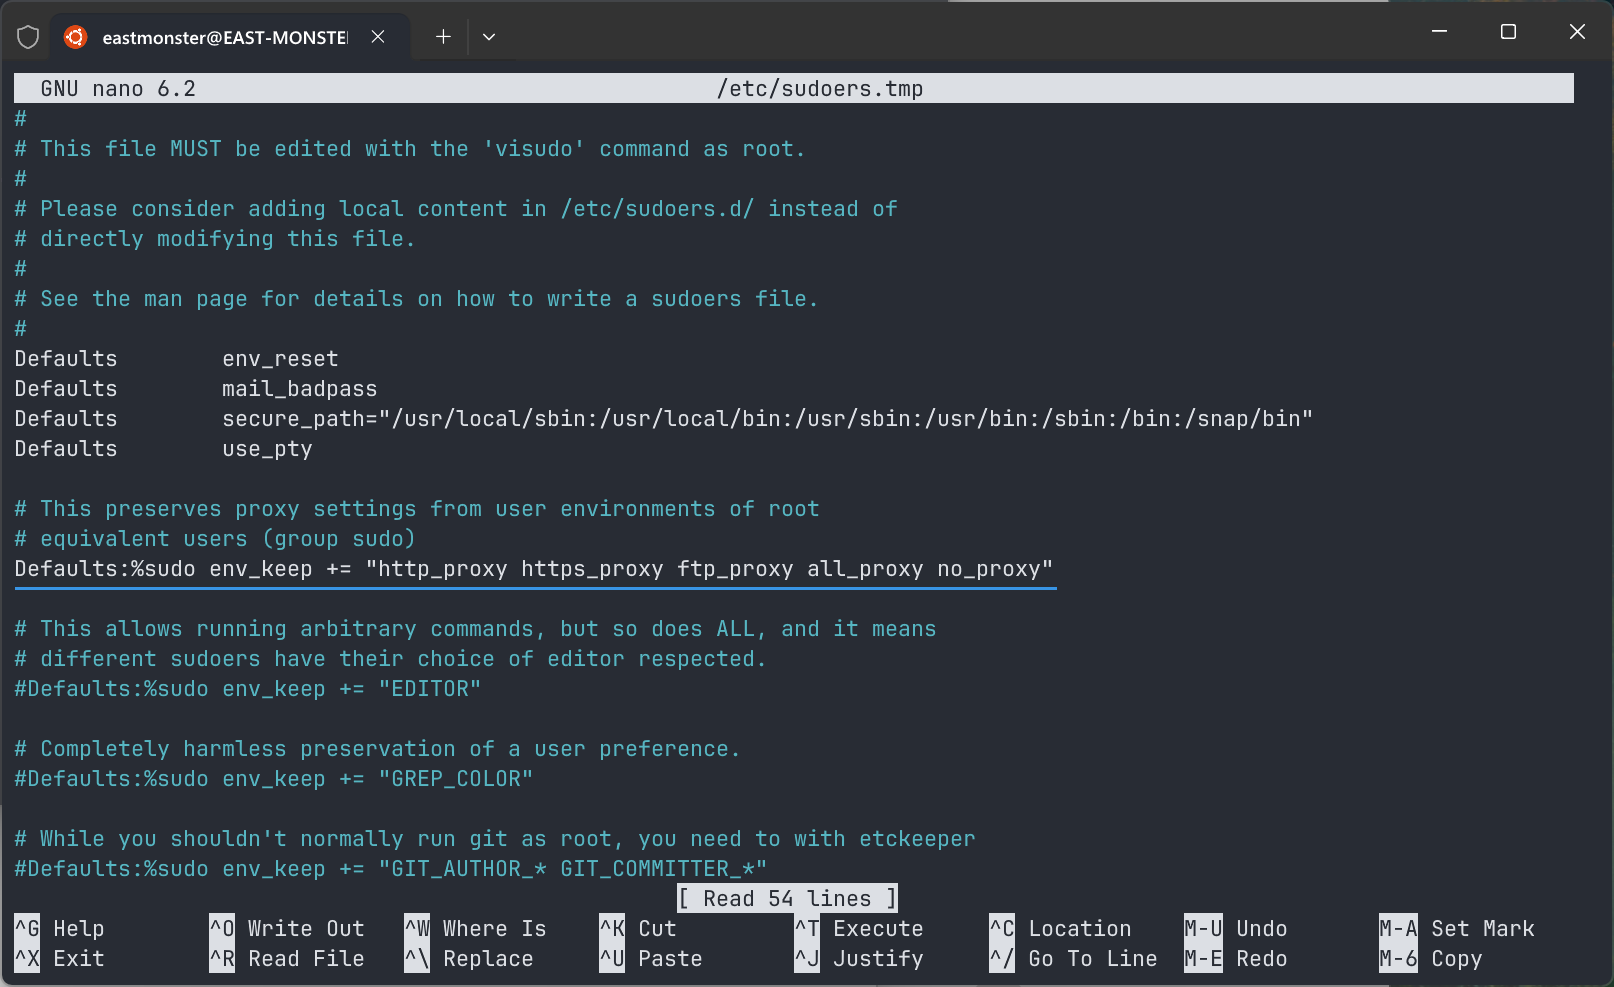Click the ^W Where Is shortcut
This screenshot has width=1614, height=987.
click(x=476, y=929)
